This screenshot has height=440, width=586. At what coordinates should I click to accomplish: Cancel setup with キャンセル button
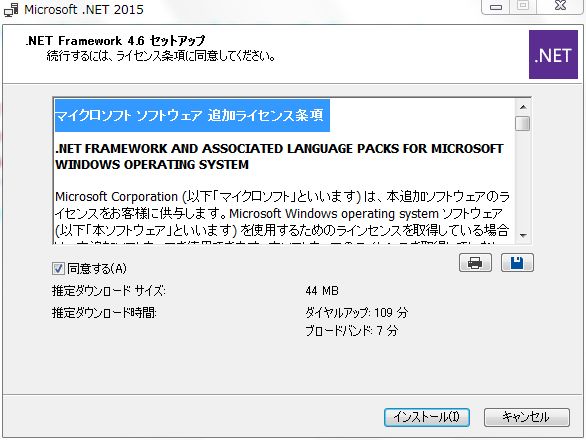tap(527, 417)
